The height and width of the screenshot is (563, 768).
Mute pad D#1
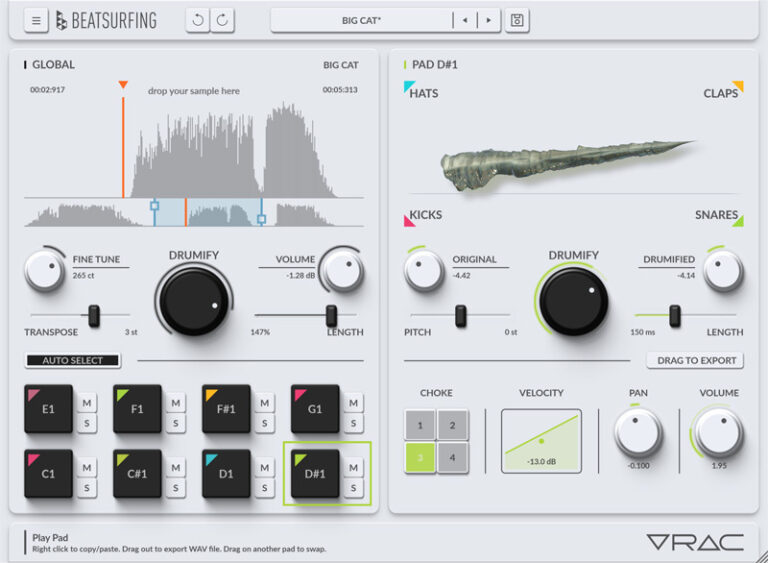(x=353, y=468)
